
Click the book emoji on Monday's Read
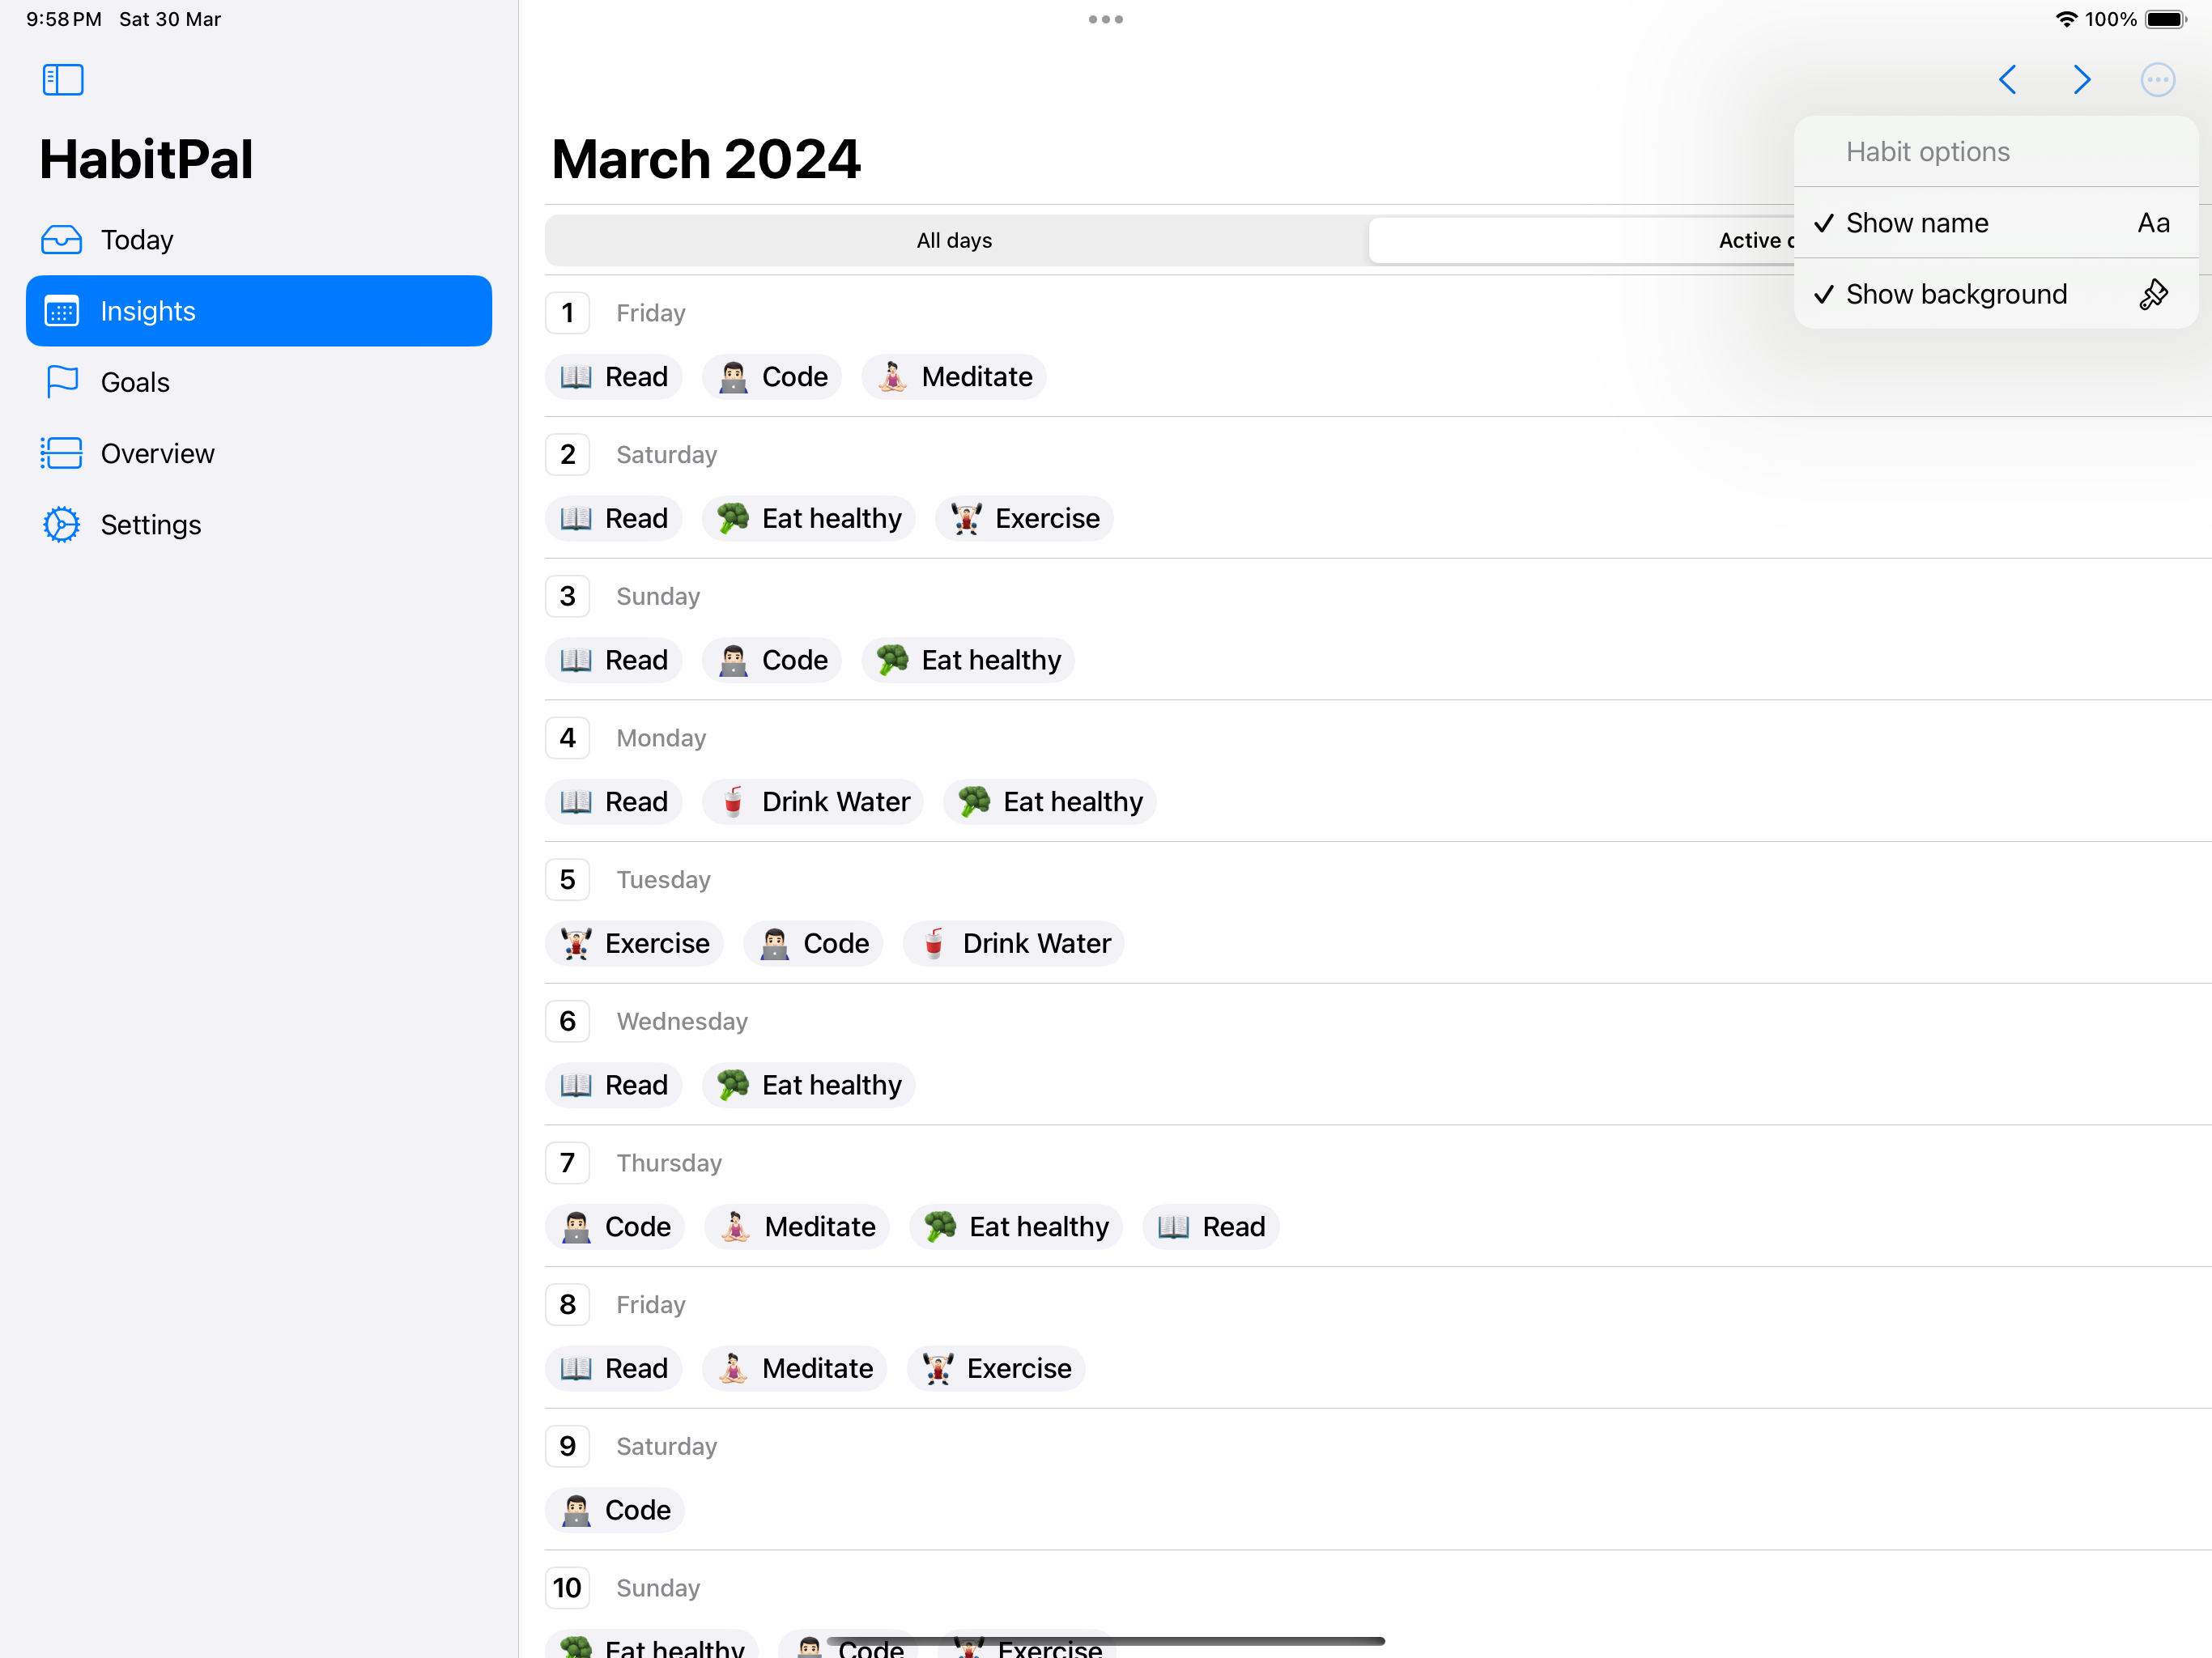(576, 802)
